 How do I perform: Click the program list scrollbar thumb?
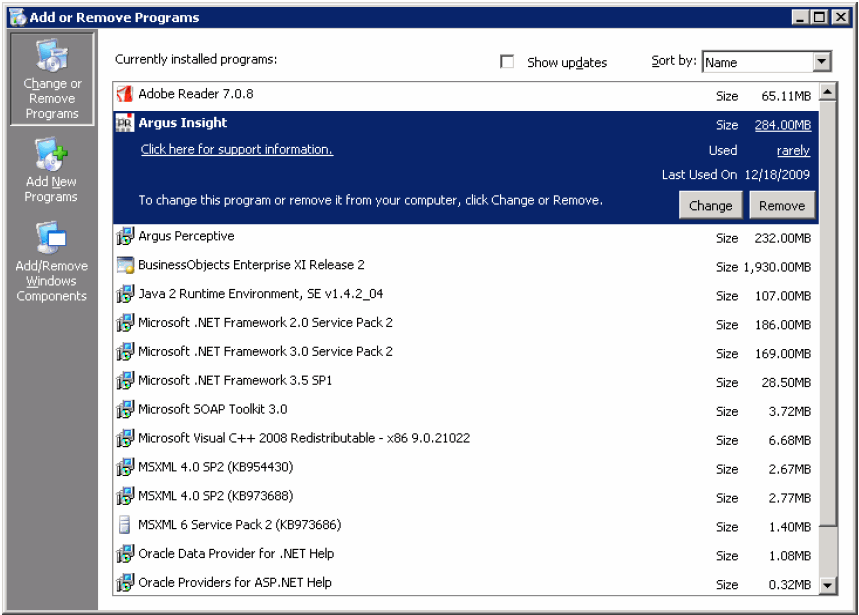point(827,313)
